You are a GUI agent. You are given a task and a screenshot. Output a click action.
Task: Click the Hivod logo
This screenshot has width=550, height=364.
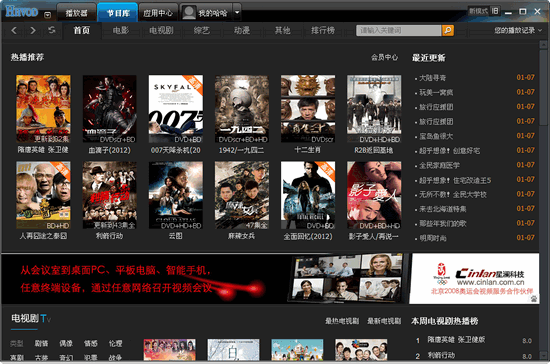pos(22,12)
